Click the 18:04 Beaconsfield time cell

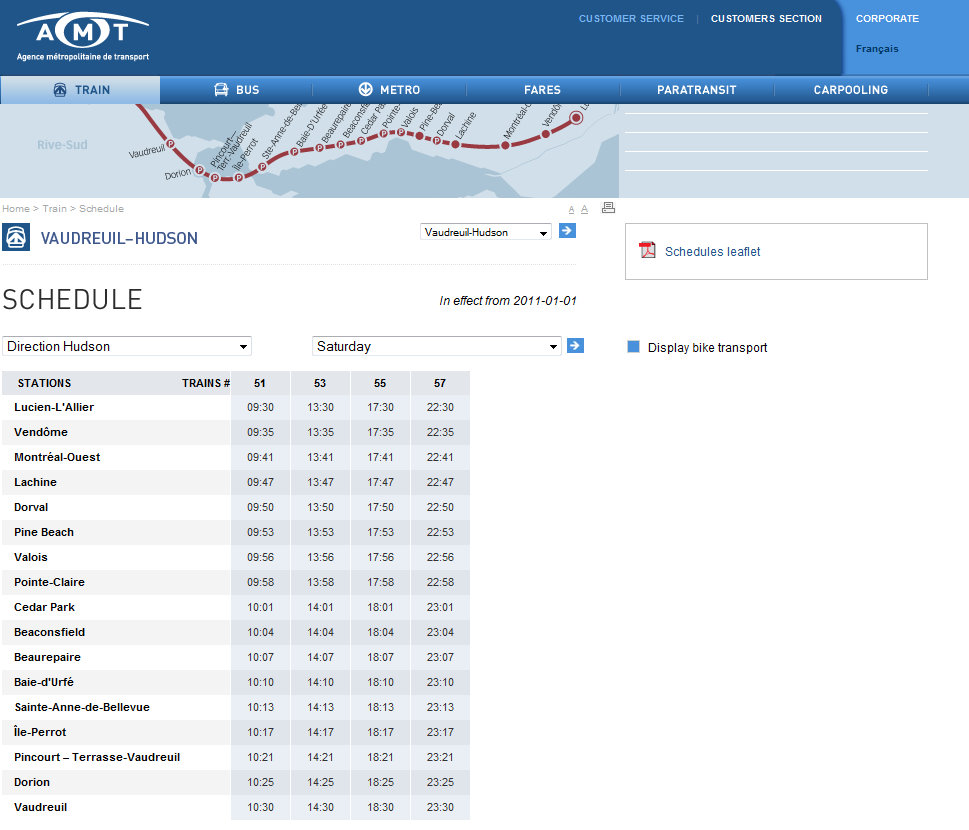click(x=380, y=632)
